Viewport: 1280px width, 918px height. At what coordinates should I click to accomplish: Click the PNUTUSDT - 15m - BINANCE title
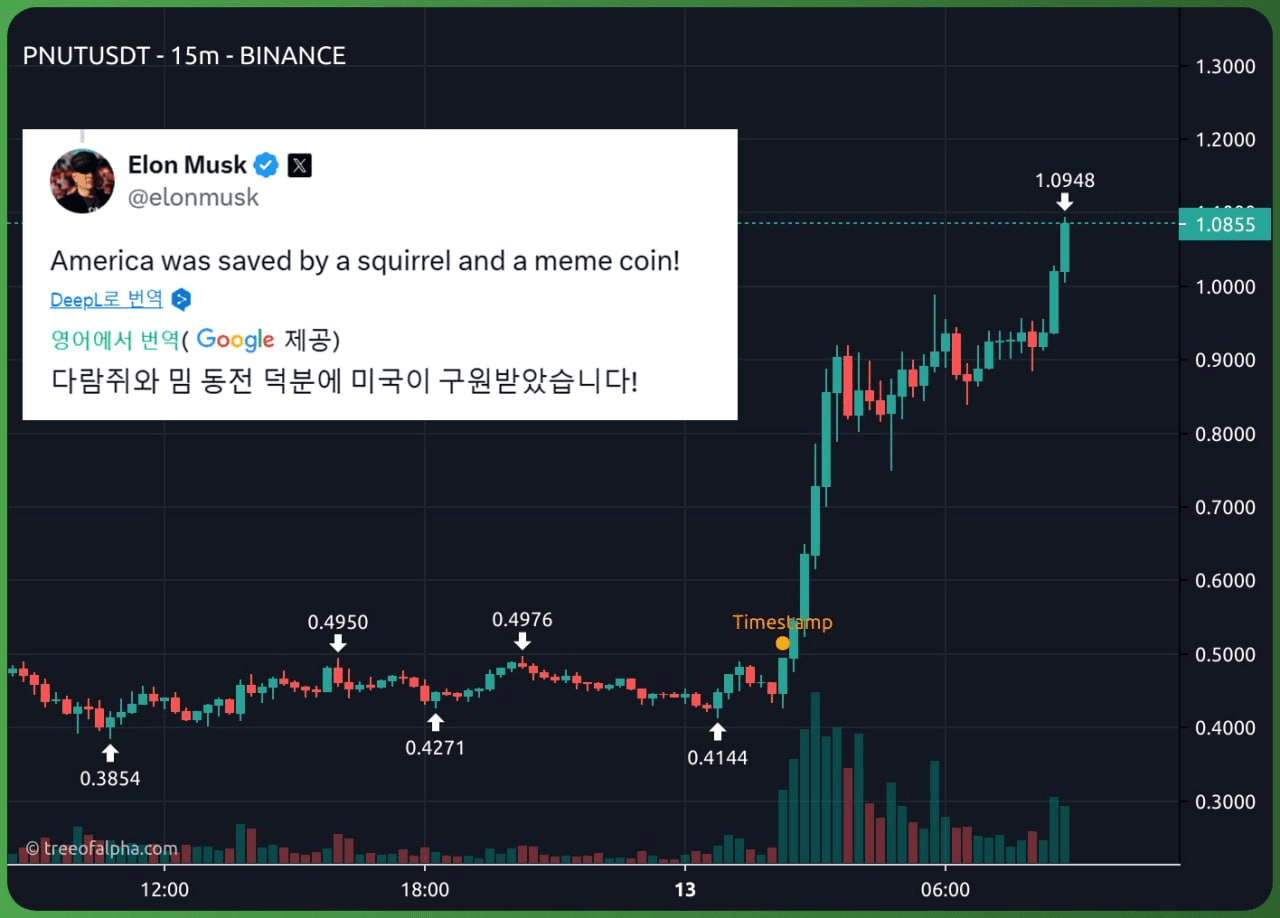(184, 56)
